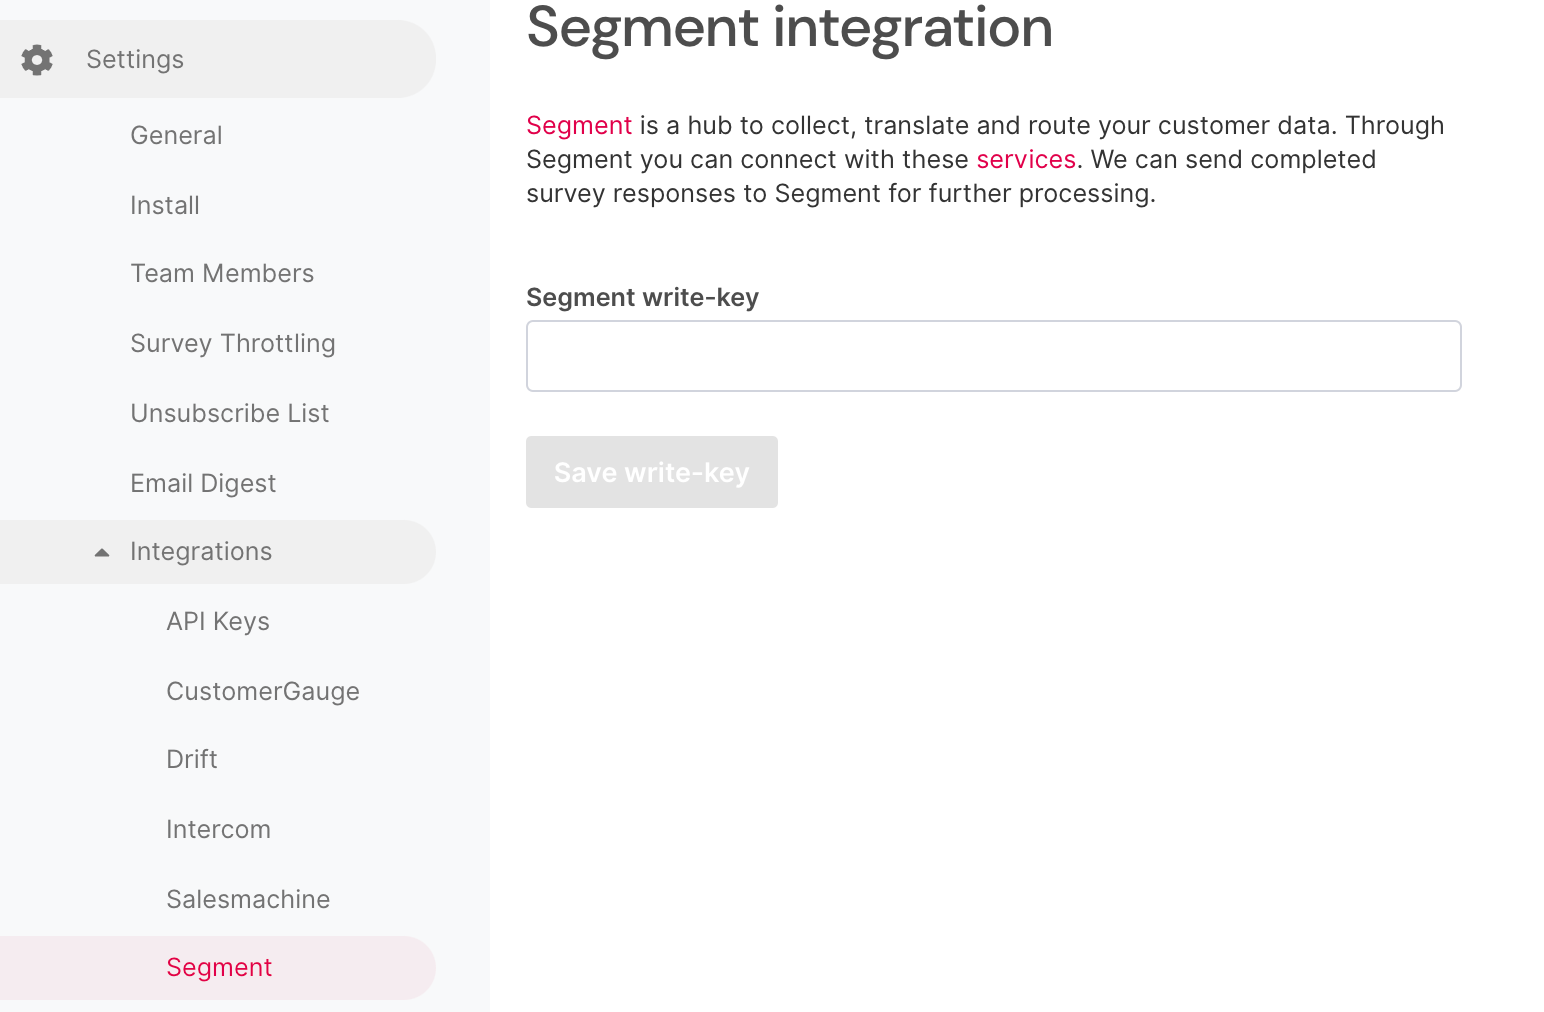Image resolution: width=1544 pixels, height=1012 pixels.
Task: Click inside the Segment write-key field
Action: [x=993, y=355]
